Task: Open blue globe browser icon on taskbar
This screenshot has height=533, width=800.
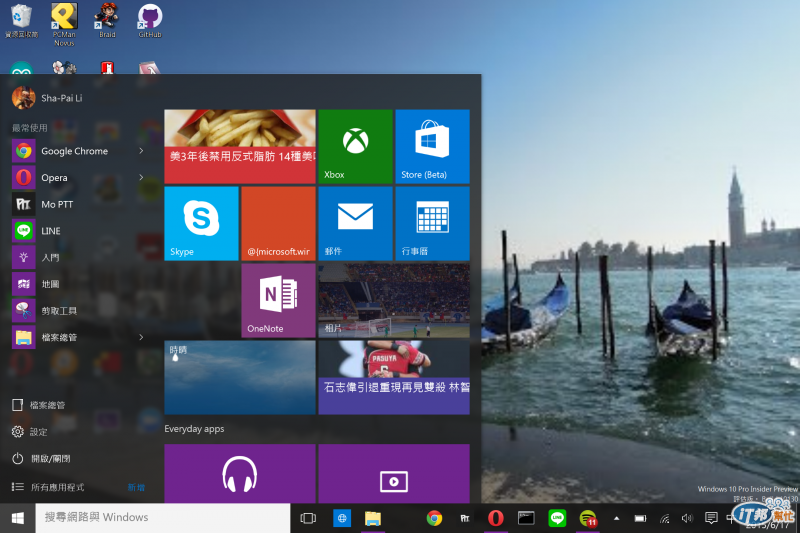Action: (342, 518)
